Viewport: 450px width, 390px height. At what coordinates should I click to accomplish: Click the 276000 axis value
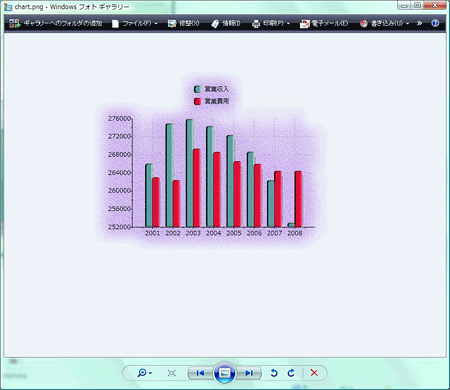119,118
